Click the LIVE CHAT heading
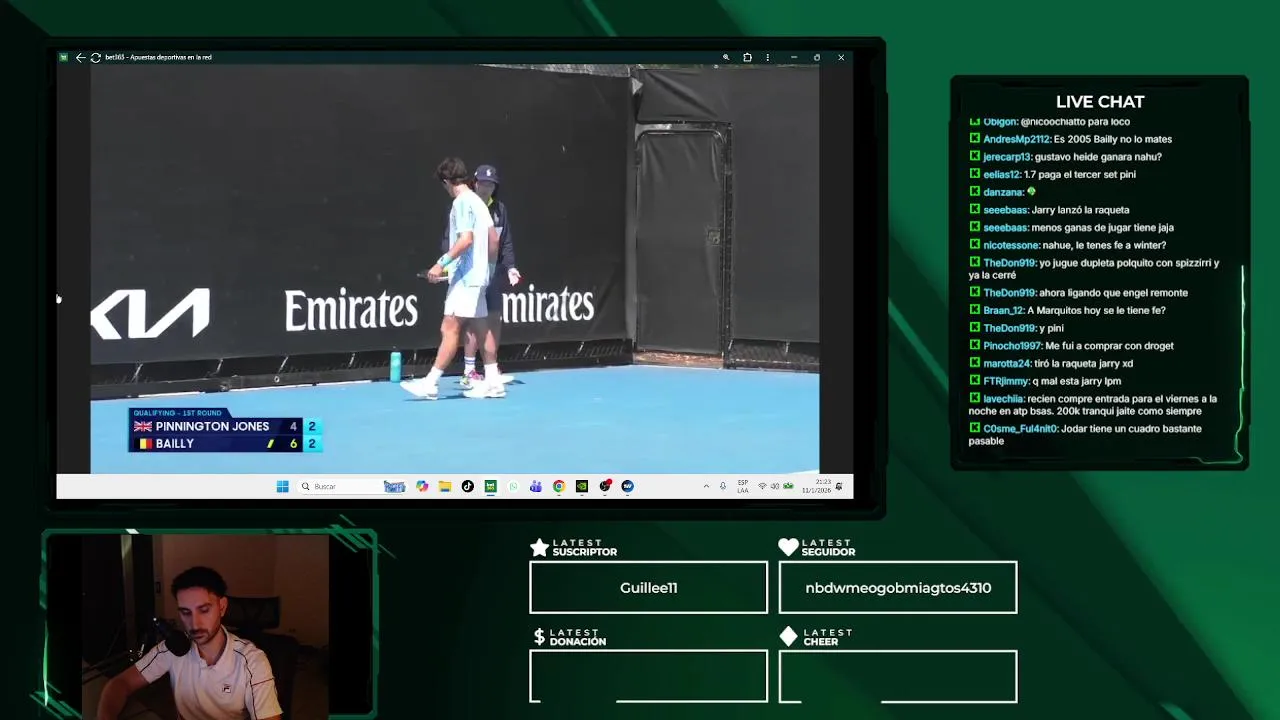Screen dimensions: 1280x720 click(x=1100, y=102)
